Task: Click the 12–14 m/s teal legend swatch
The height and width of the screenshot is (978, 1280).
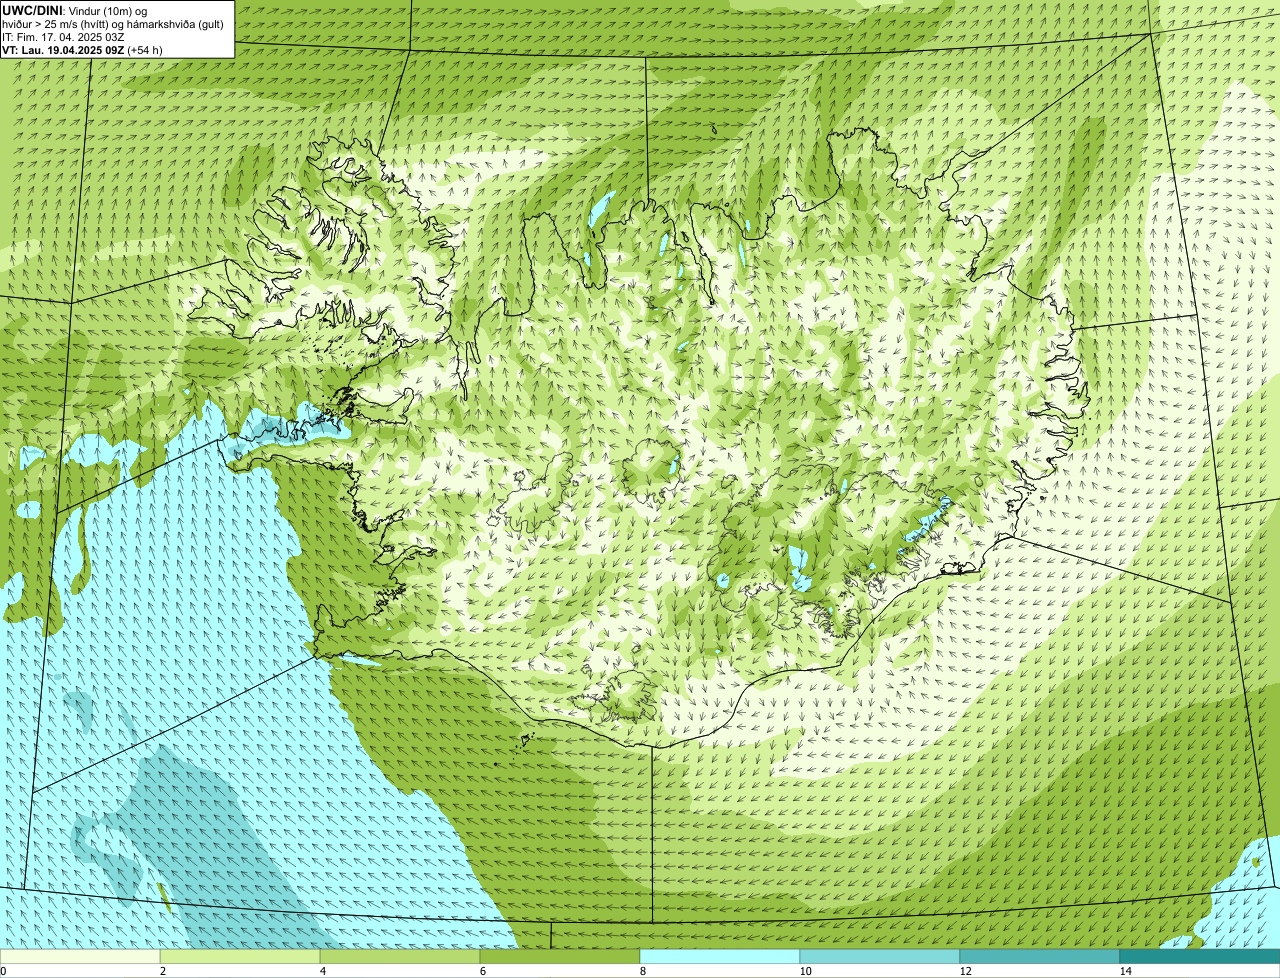Action: tap(1040, 956)
